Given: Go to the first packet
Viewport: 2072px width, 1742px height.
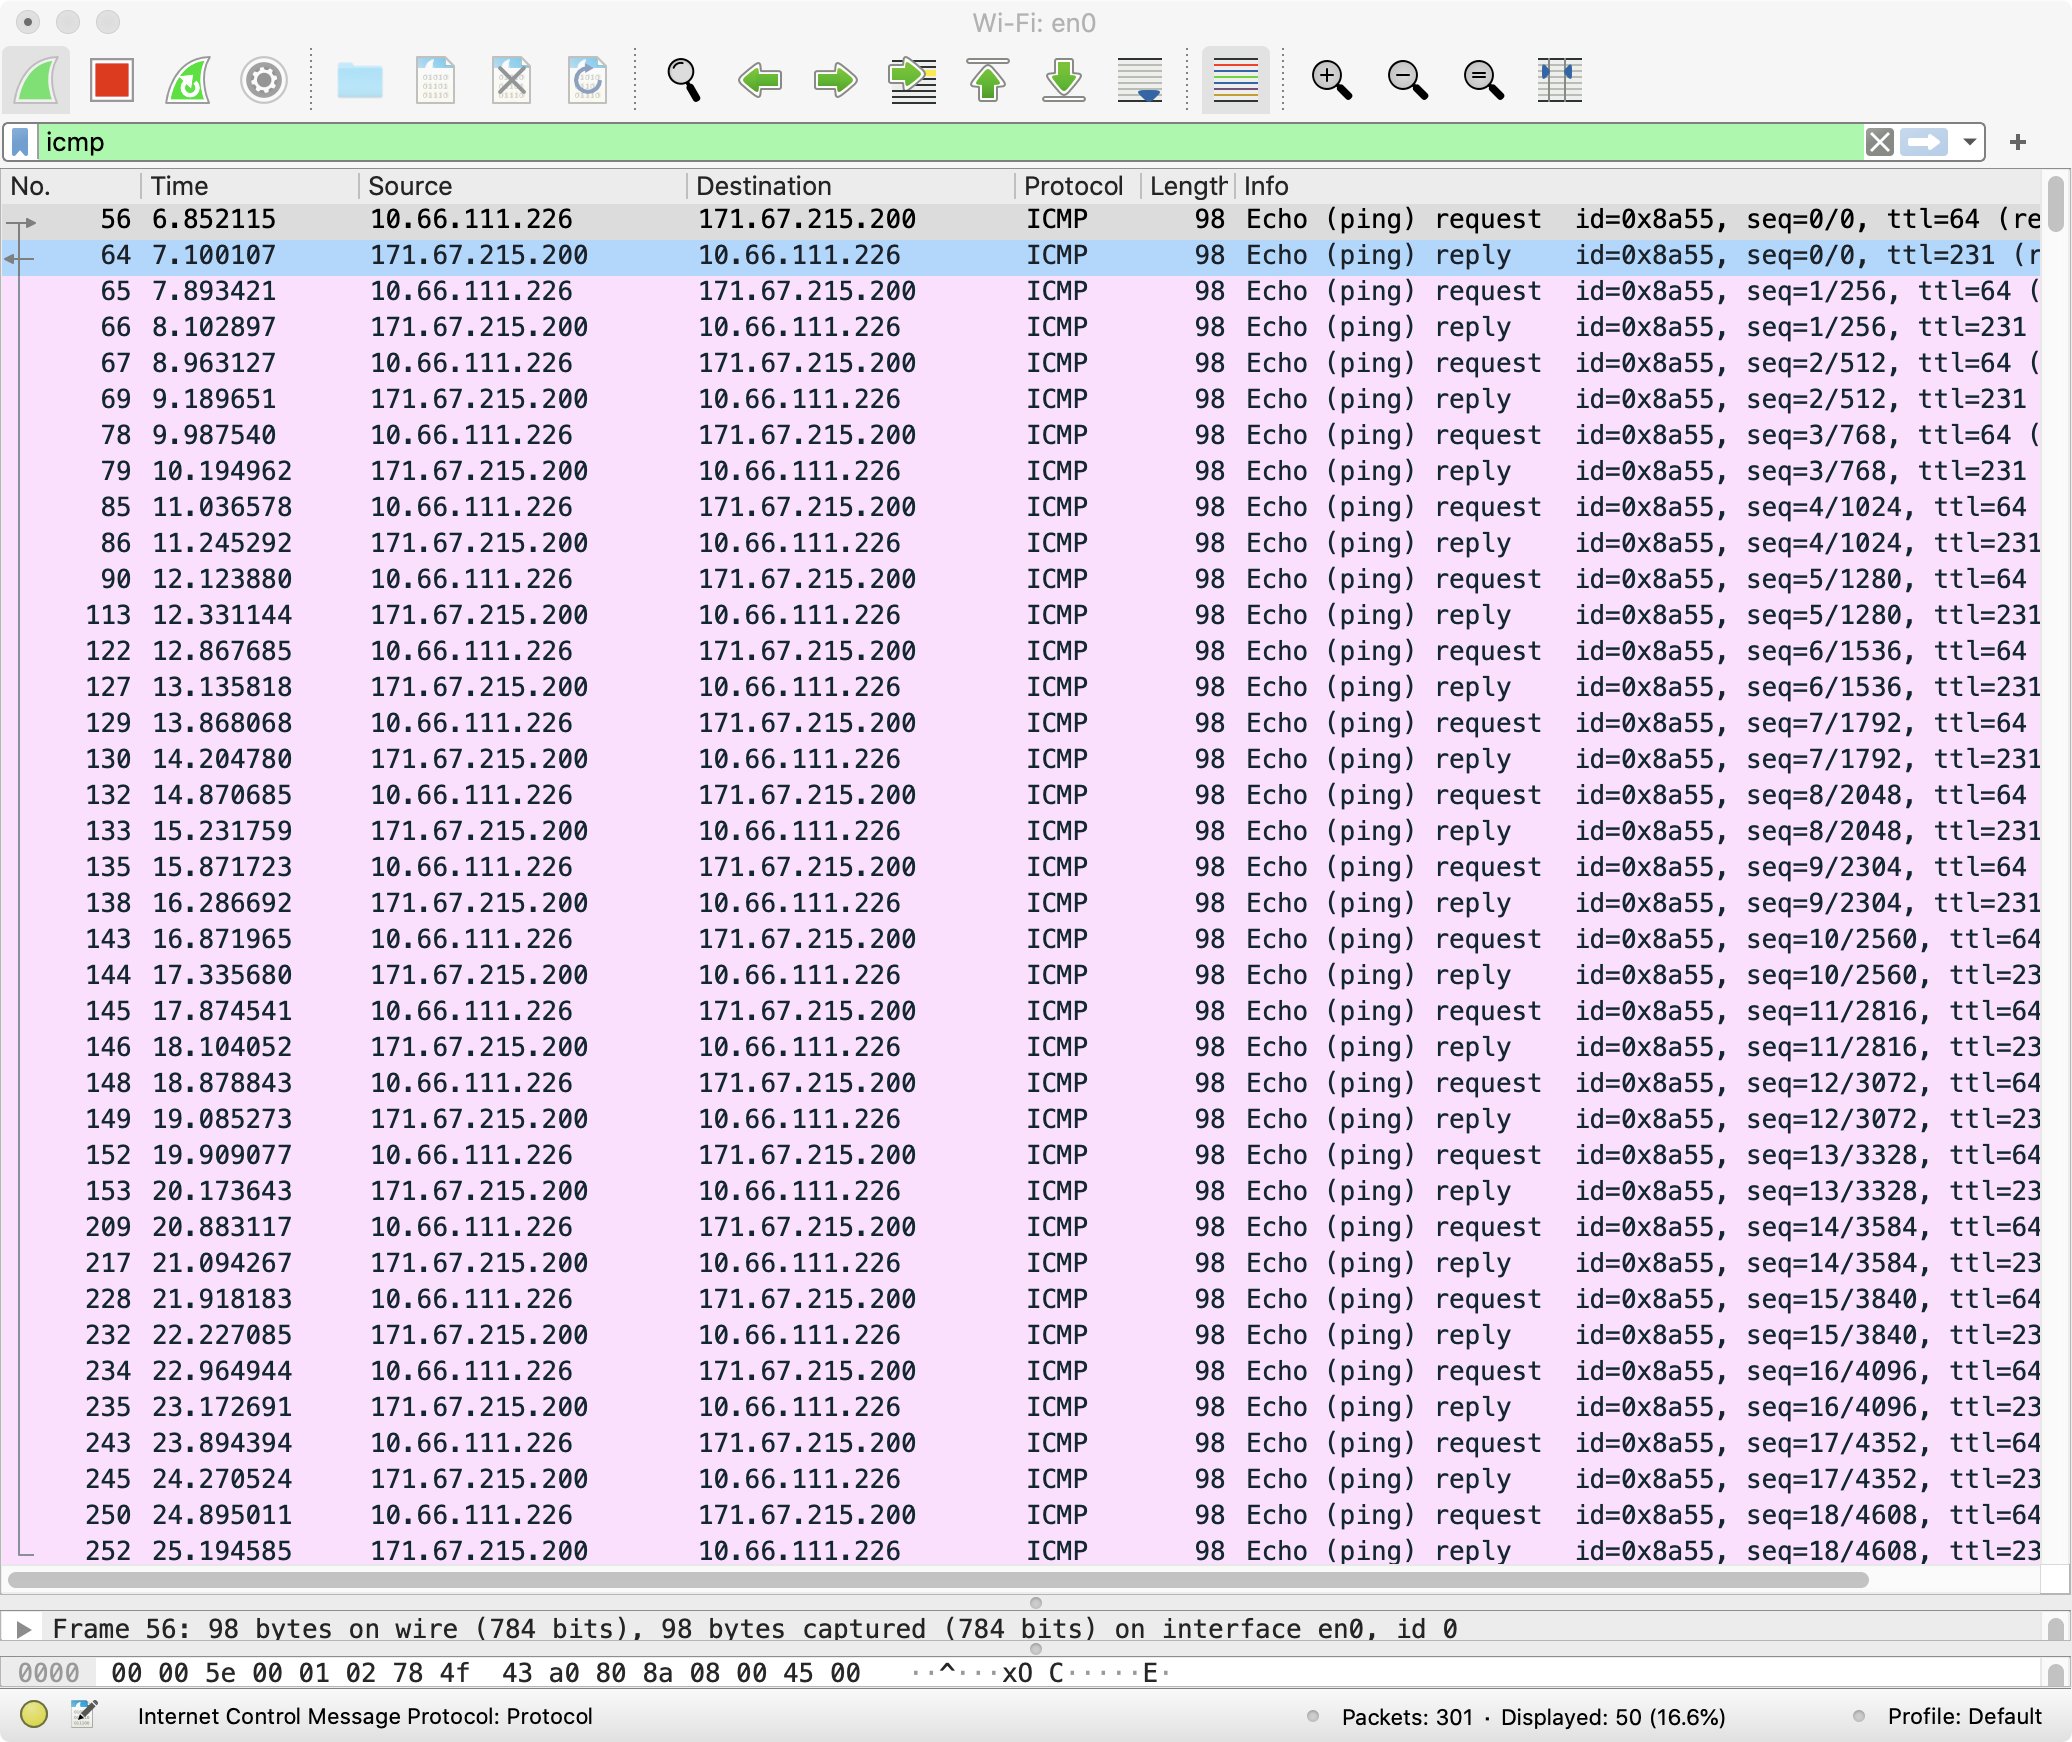Looking at the screenshot, I should click(988, 80).
